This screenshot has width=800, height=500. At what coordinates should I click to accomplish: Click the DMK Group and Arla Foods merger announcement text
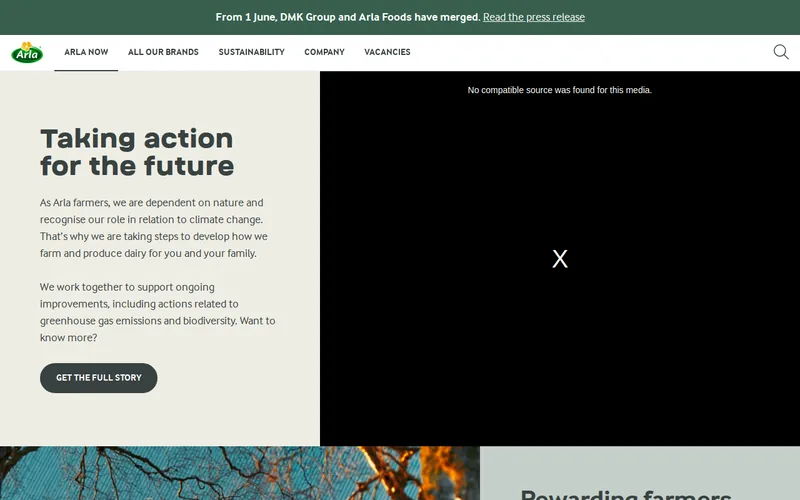click(348, 17)
